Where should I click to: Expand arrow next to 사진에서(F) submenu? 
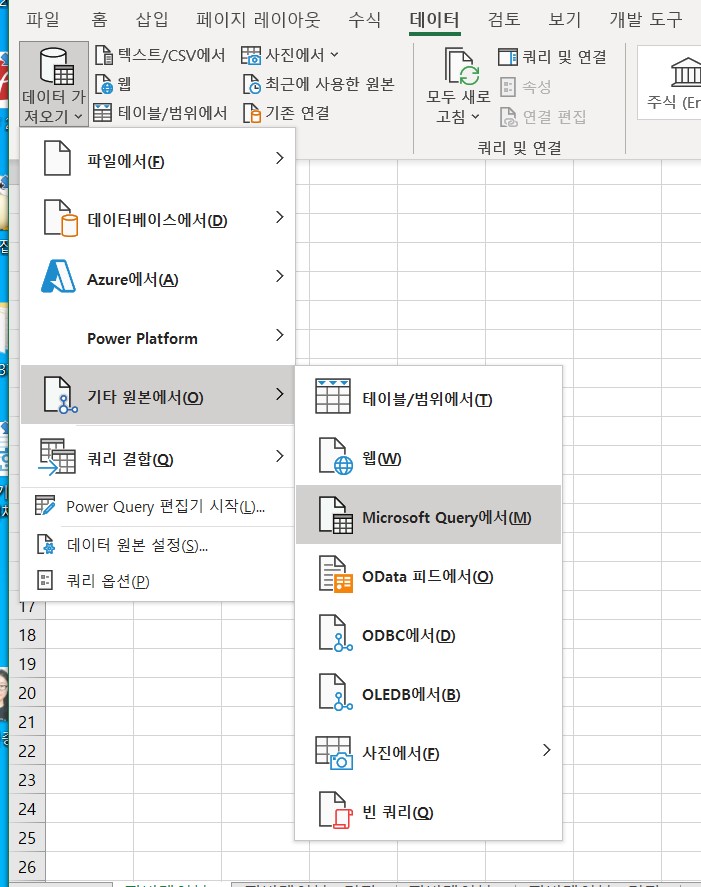click(547, 750)
